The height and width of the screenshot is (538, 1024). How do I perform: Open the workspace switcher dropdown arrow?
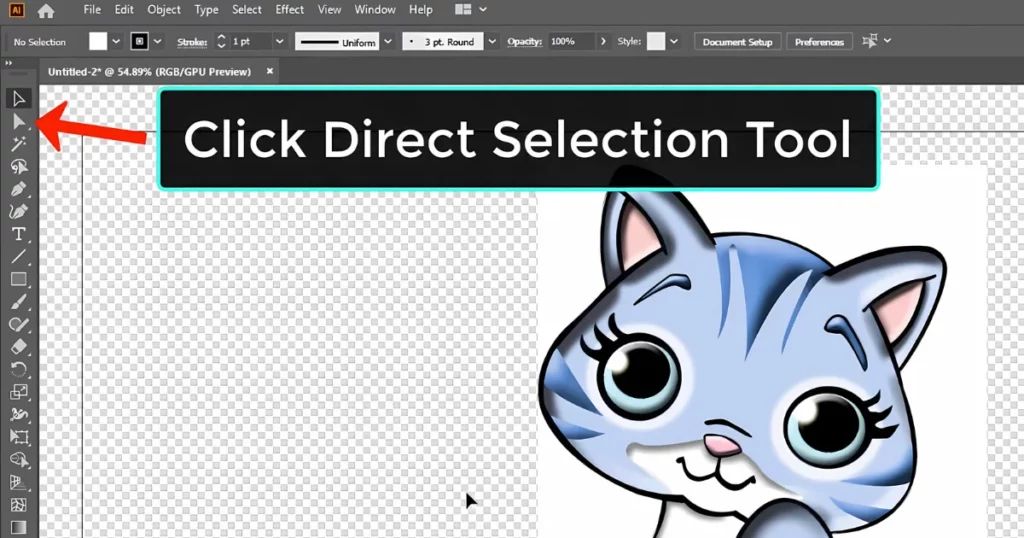tap(483, 10)
